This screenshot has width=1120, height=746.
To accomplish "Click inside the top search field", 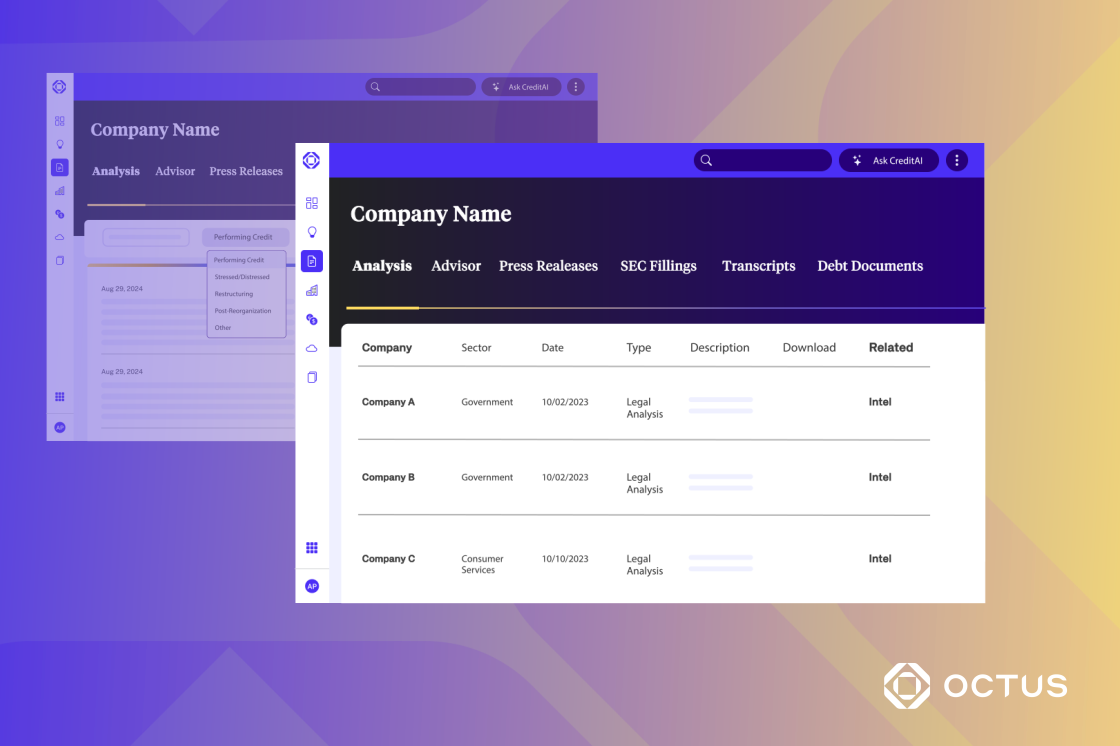I will [762, 160].
